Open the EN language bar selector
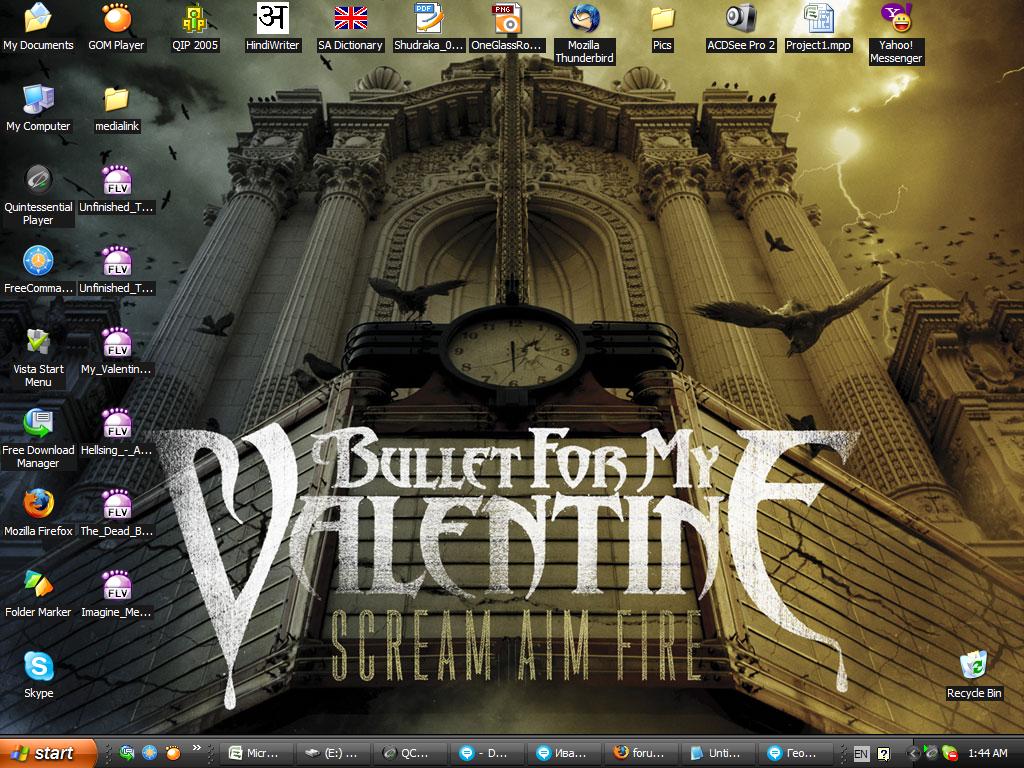The image size is (1024, 768). click(861, 753)
